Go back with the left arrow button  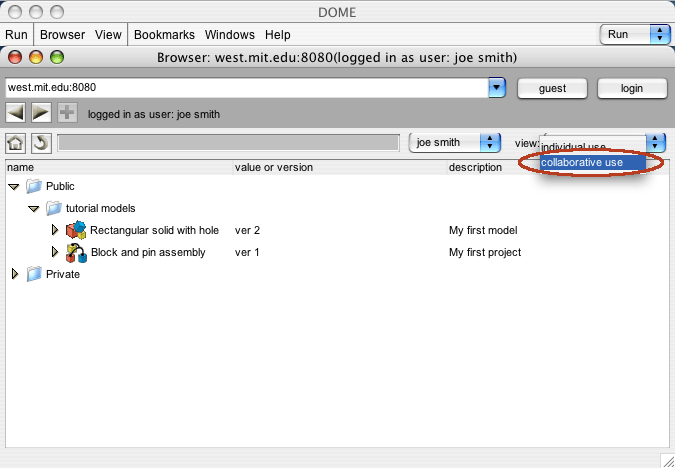pos(15,113)
